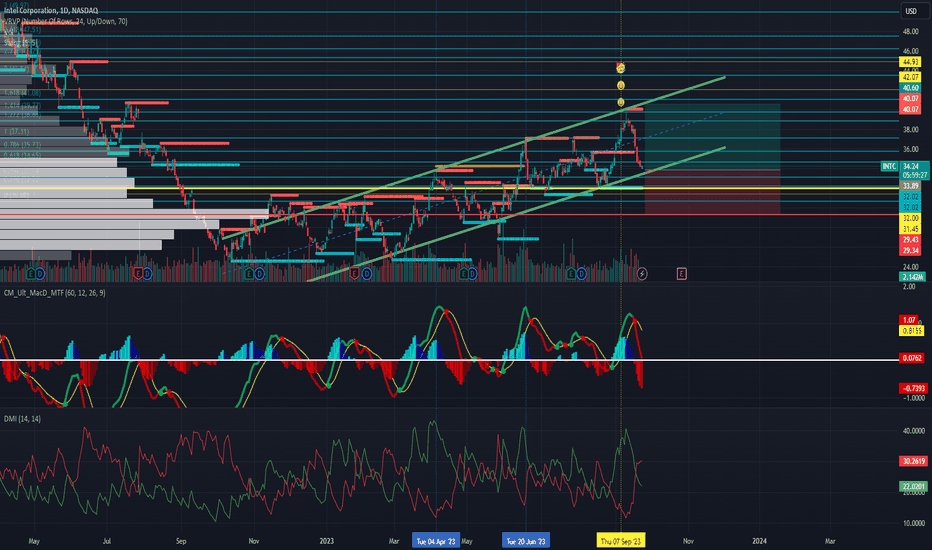Click the -0.7393 histogram value label
Viewport: 932px width, 550px height.
[x=914, y=388]
